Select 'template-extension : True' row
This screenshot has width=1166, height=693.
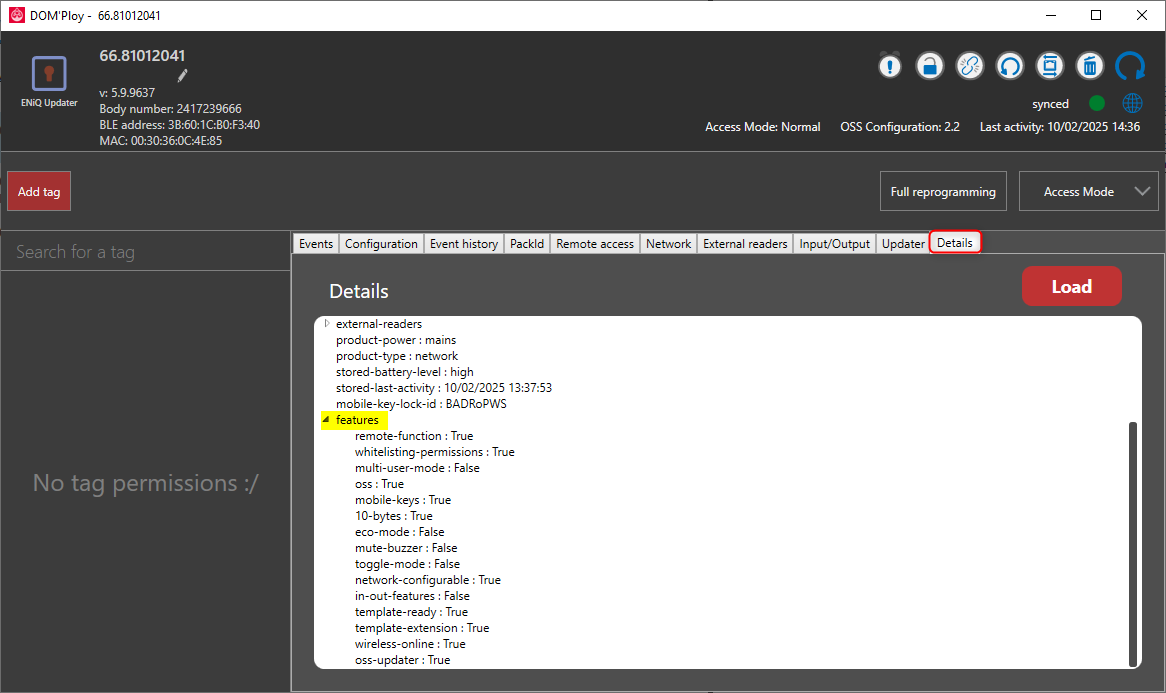pyautogui.click(x=422, y=628)
